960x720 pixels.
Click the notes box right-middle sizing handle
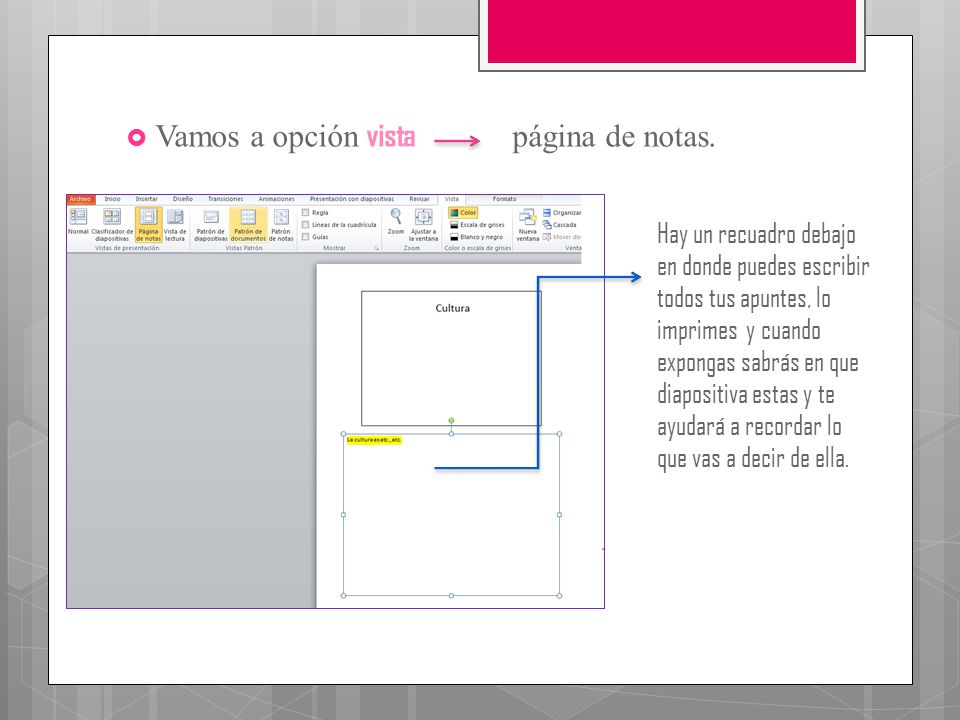pyautogui.click(x=559, y=515)
